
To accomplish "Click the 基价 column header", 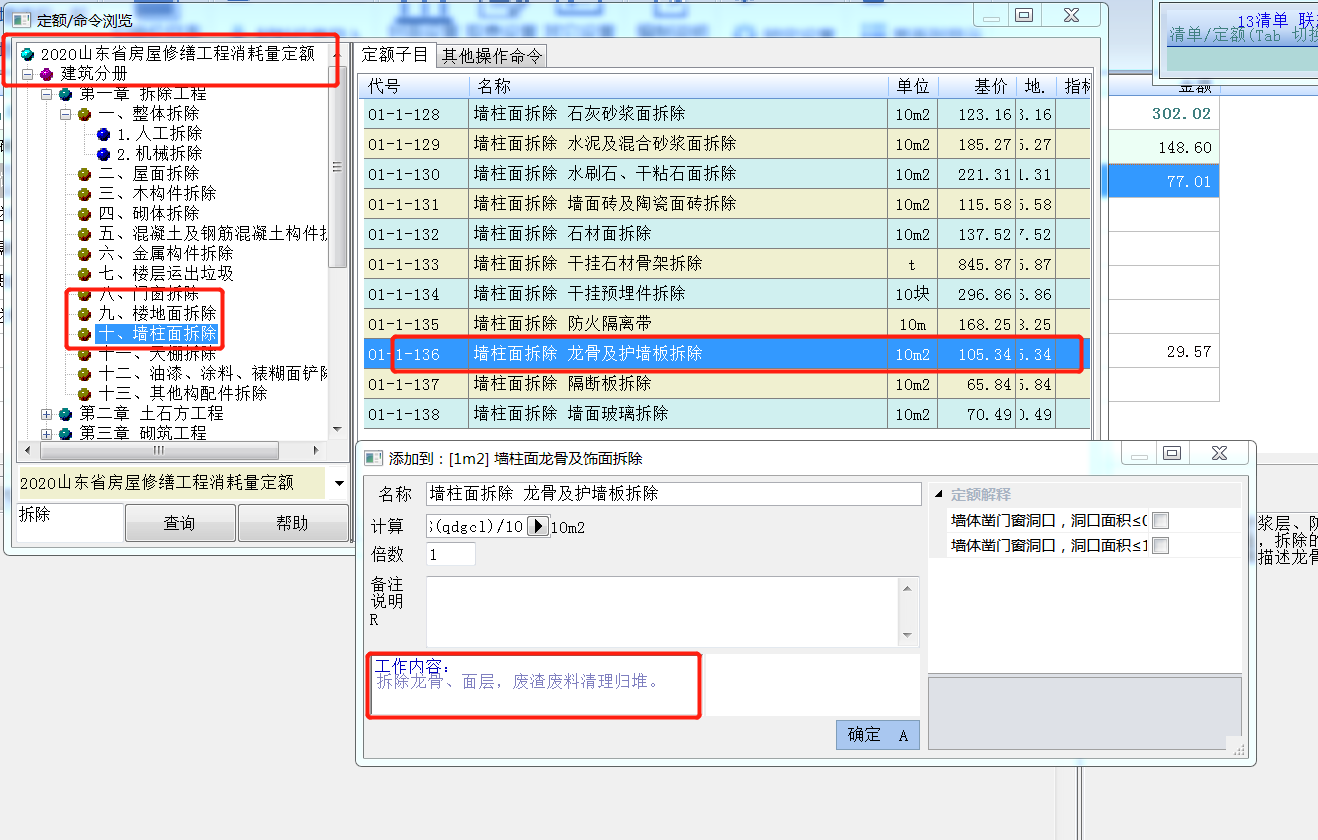I will [978, 86].
